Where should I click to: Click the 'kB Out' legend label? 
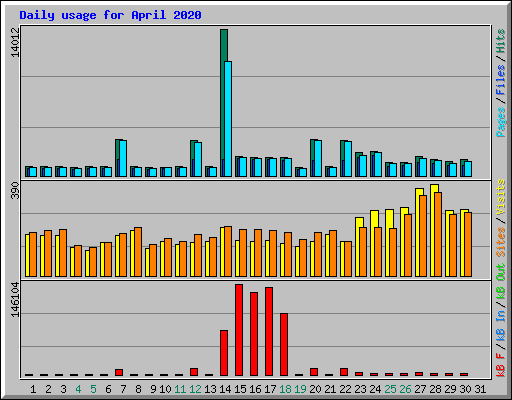click(501, 282)
